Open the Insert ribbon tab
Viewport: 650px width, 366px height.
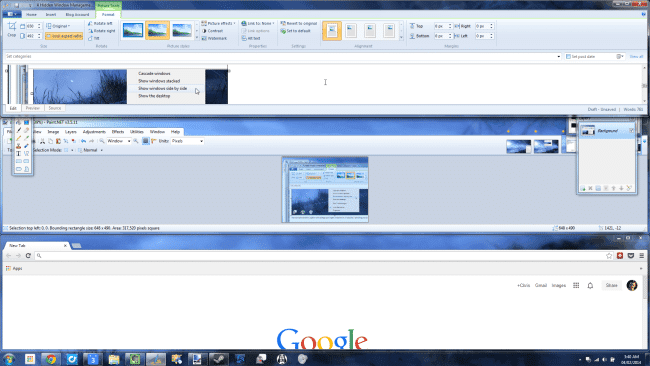[x=51, y=15]
